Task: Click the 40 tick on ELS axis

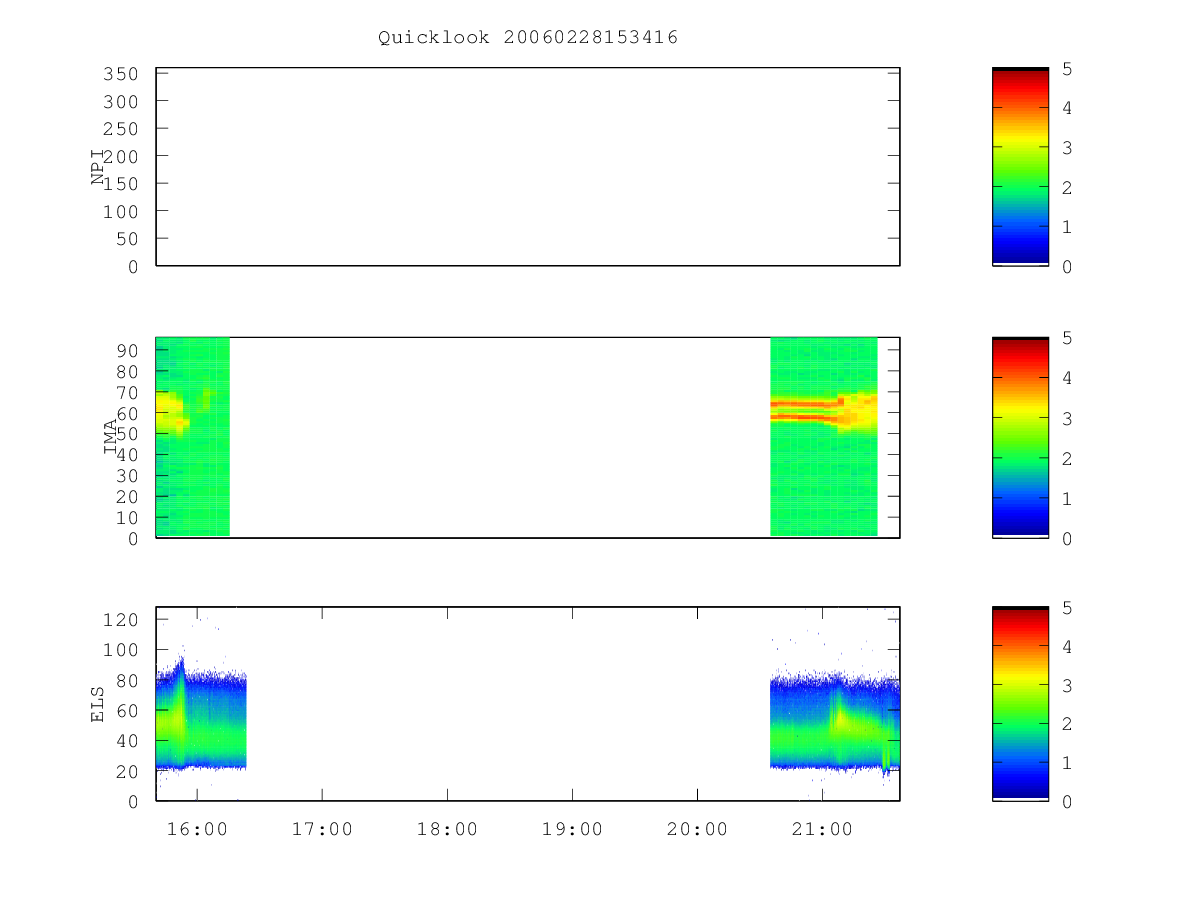Action: click(126, 741)
